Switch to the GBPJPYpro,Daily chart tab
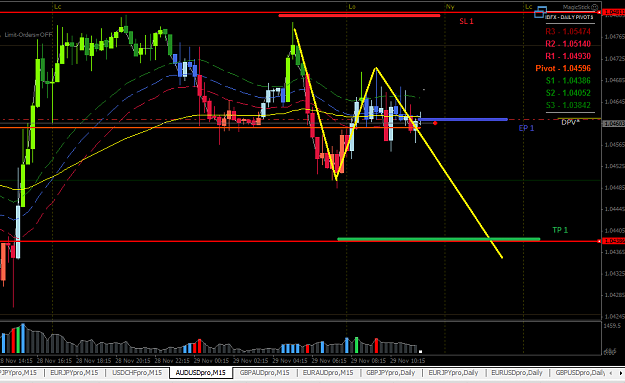Viewport: 625px width, 383px height. coord(391,373)
